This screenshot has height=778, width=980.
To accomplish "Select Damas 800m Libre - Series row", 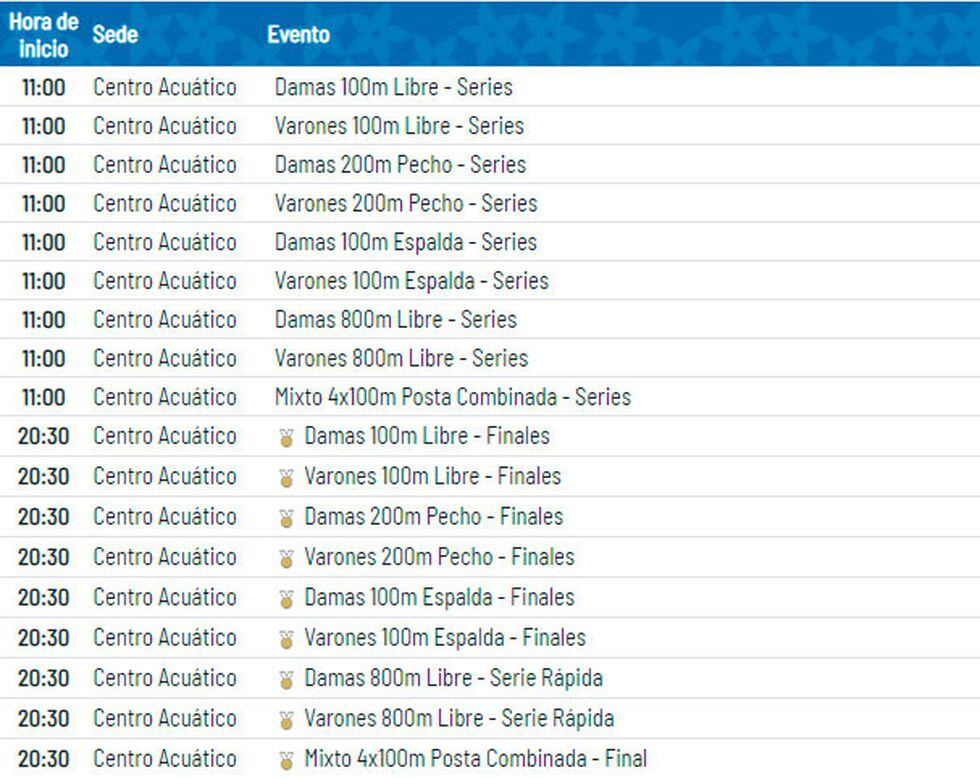I will (395, 320).
